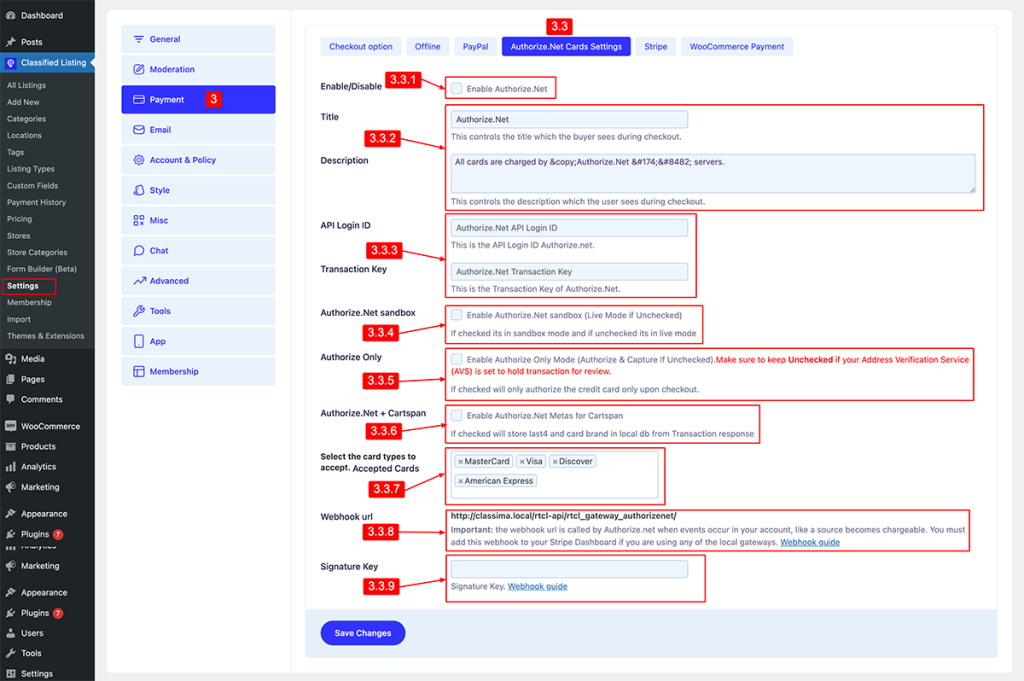Open Webhook guide link under webhook url
The height and width of the screenshot is (681, 1024).
point(810,542)
